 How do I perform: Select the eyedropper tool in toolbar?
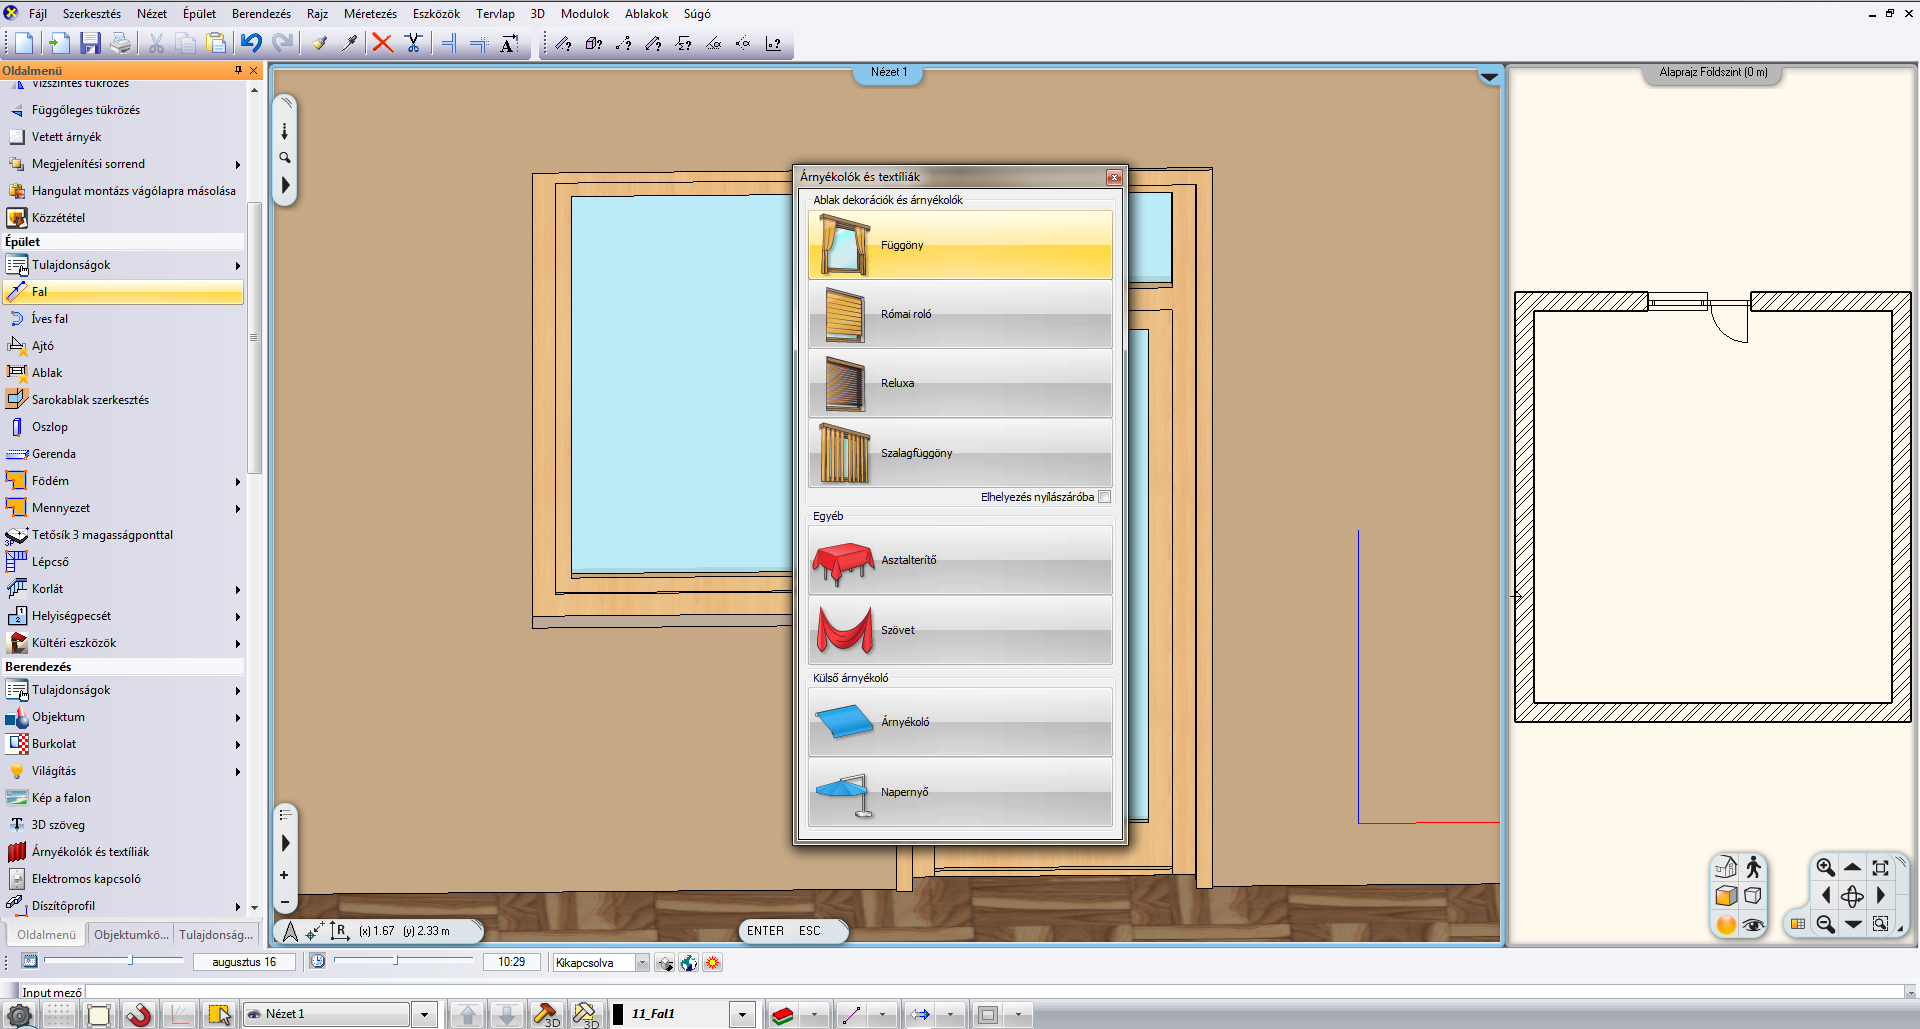pyautogui.click(x=349, y=43)
